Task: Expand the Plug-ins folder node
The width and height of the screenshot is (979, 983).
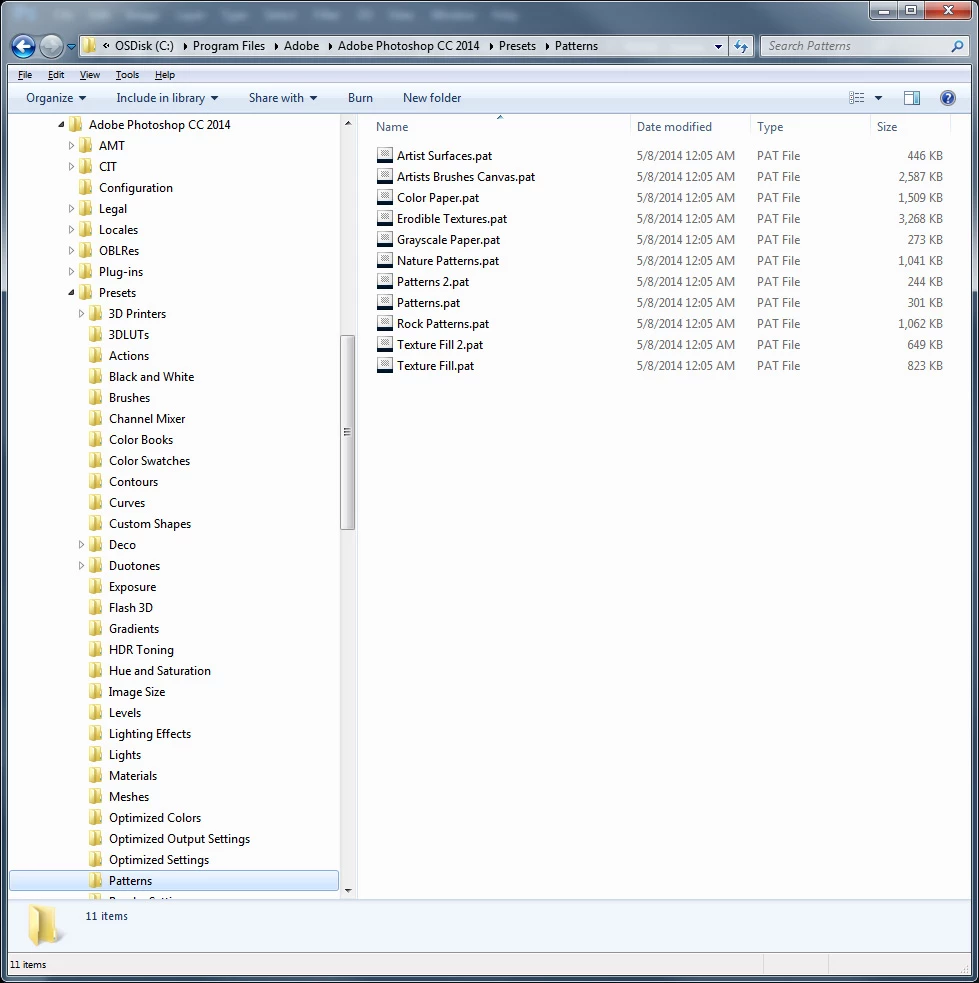Action: point(71,271)
